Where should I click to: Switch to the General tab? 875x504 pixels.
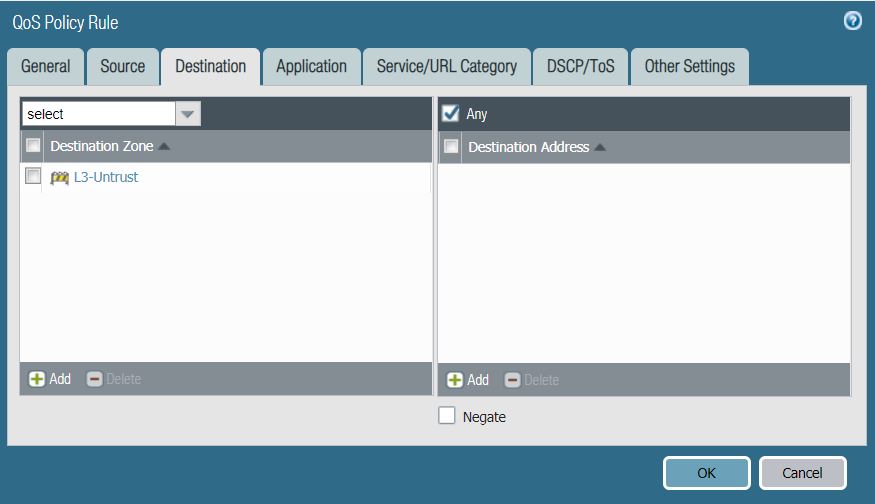pyautogui.click(x=46, y=66)
